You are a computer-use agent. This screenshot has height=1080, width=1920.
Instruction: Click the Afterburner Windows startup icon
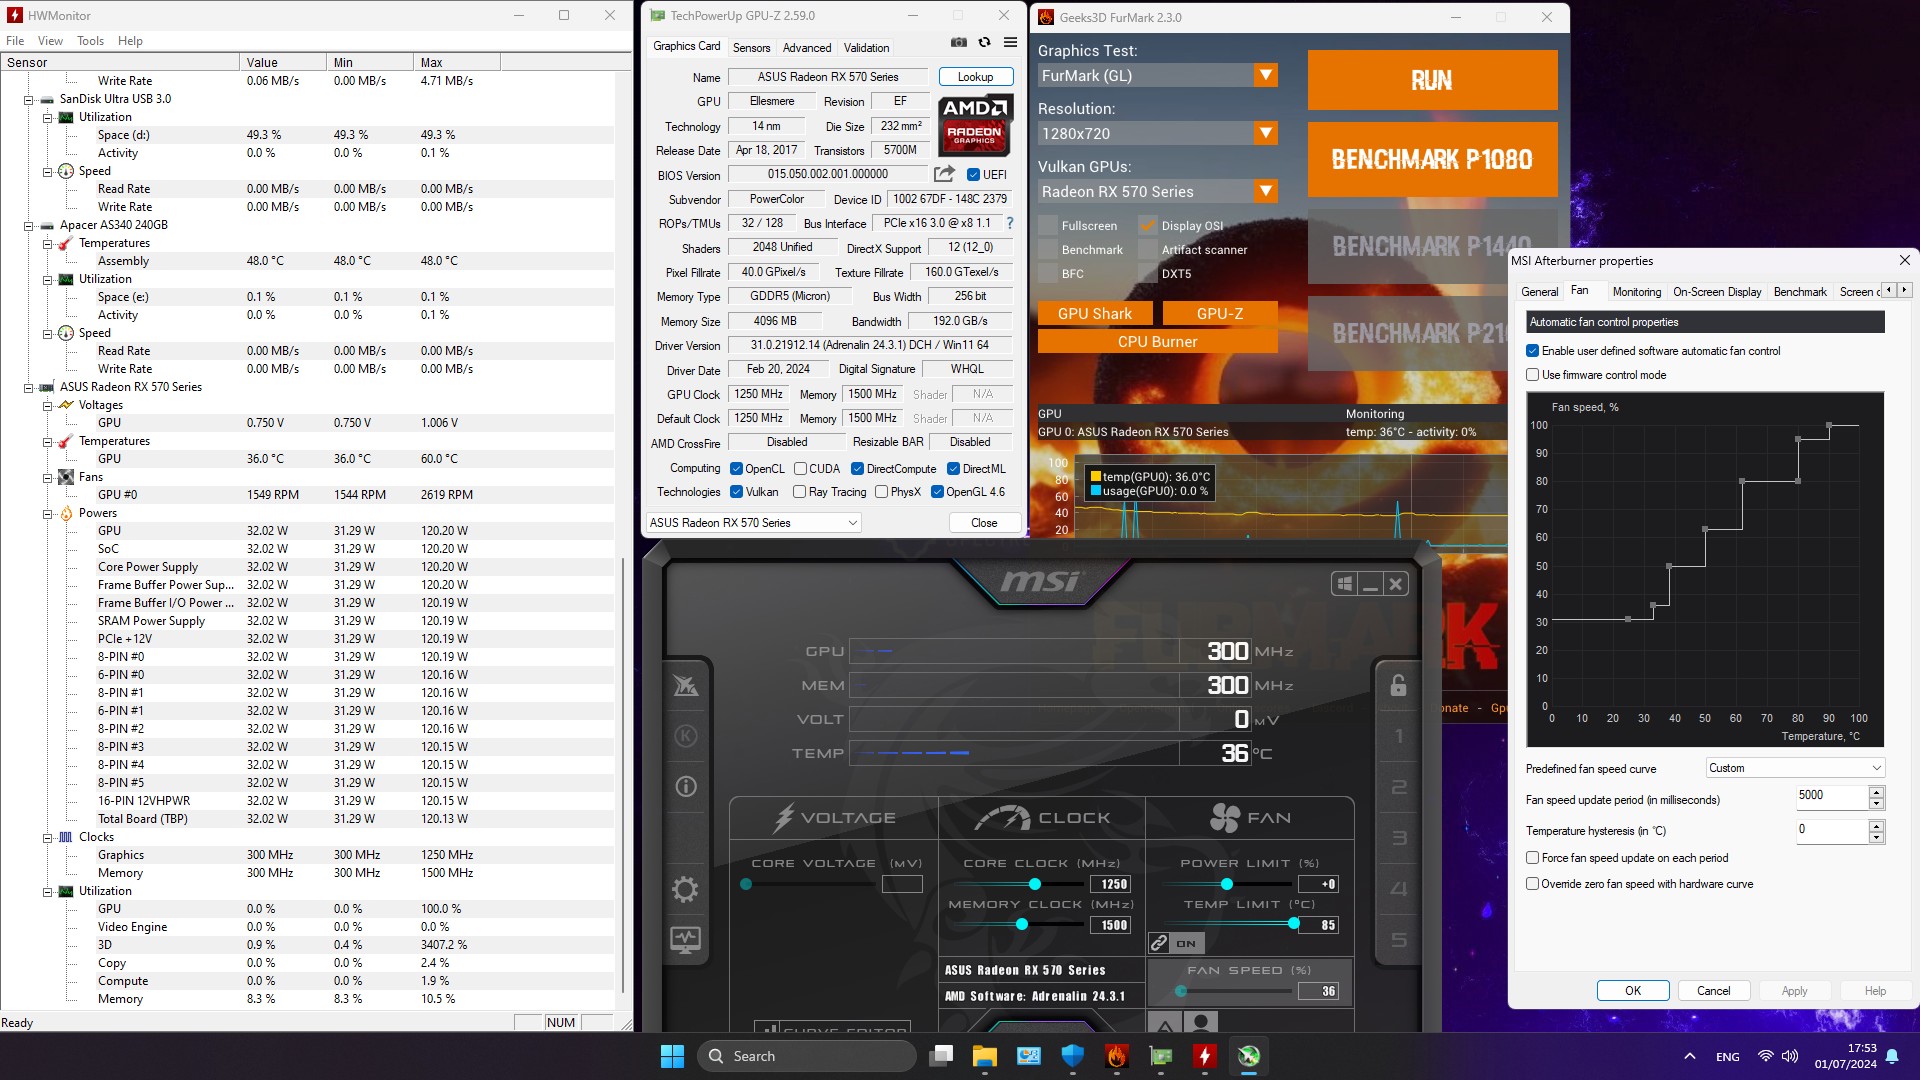pos(1345,584)
